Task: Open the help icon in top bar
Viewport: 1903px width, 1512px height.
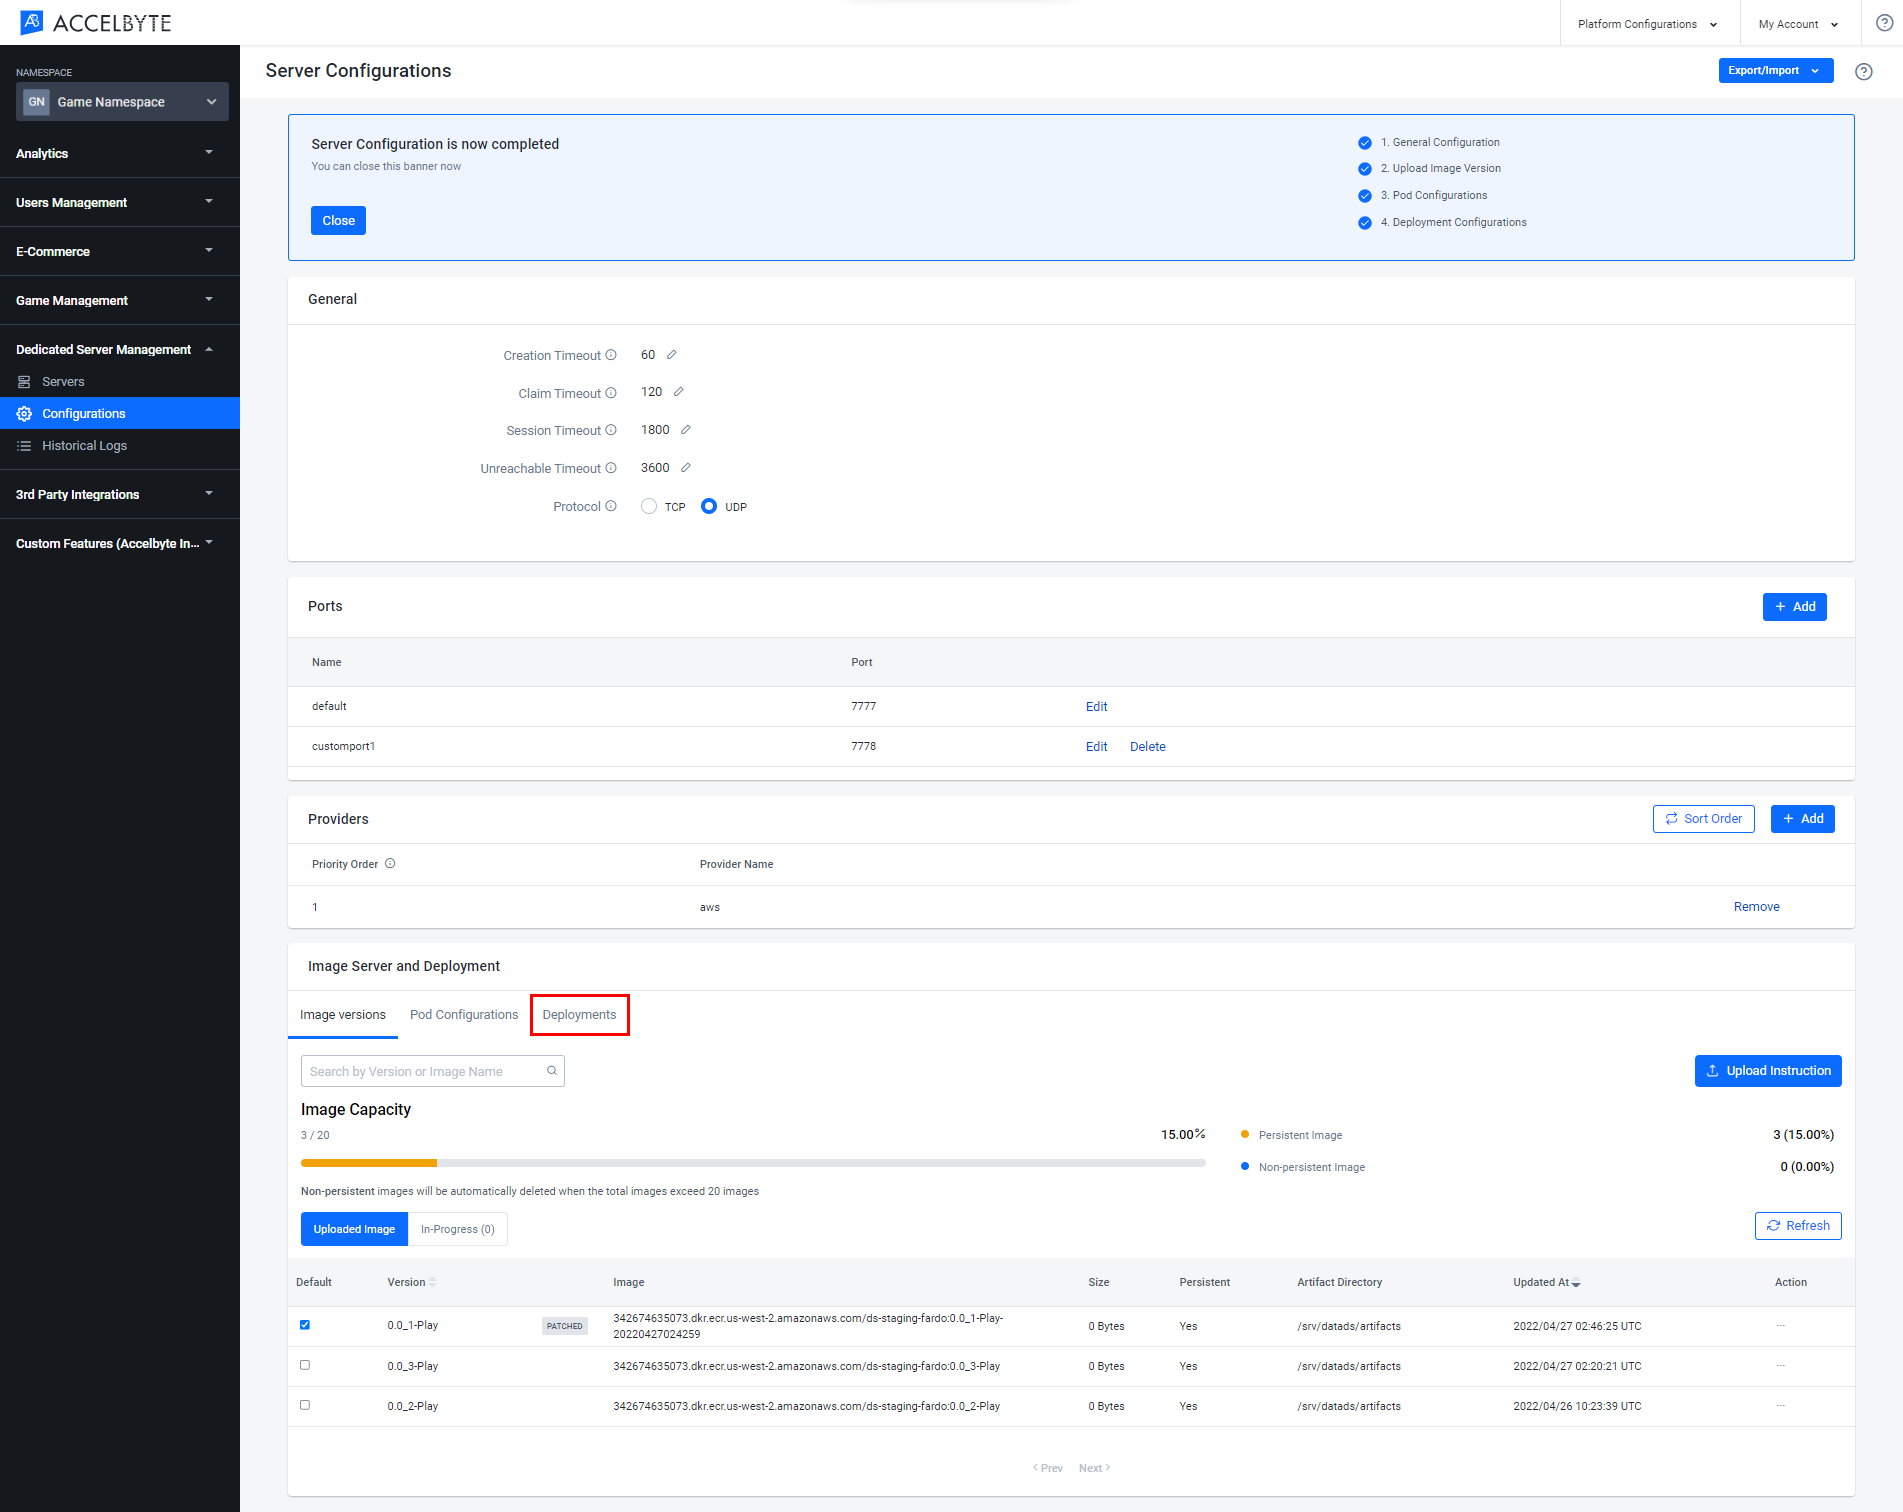Action: tap(1884, 23)
